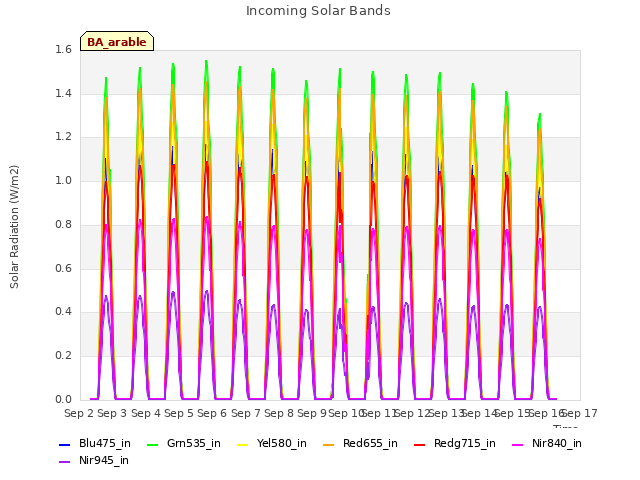Viewport: 640px width, 480px height.
Task: Click the 0.4 y-axis tick label
Action: [63, 311]
